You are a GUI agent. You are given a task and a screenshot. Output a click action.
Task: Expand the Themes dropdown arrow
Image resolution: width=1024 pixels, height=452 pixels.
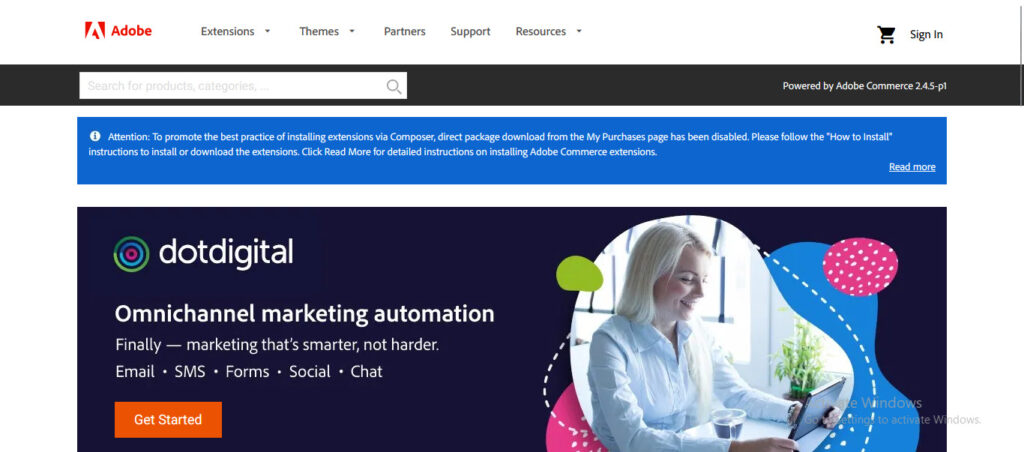coord(352,31)
